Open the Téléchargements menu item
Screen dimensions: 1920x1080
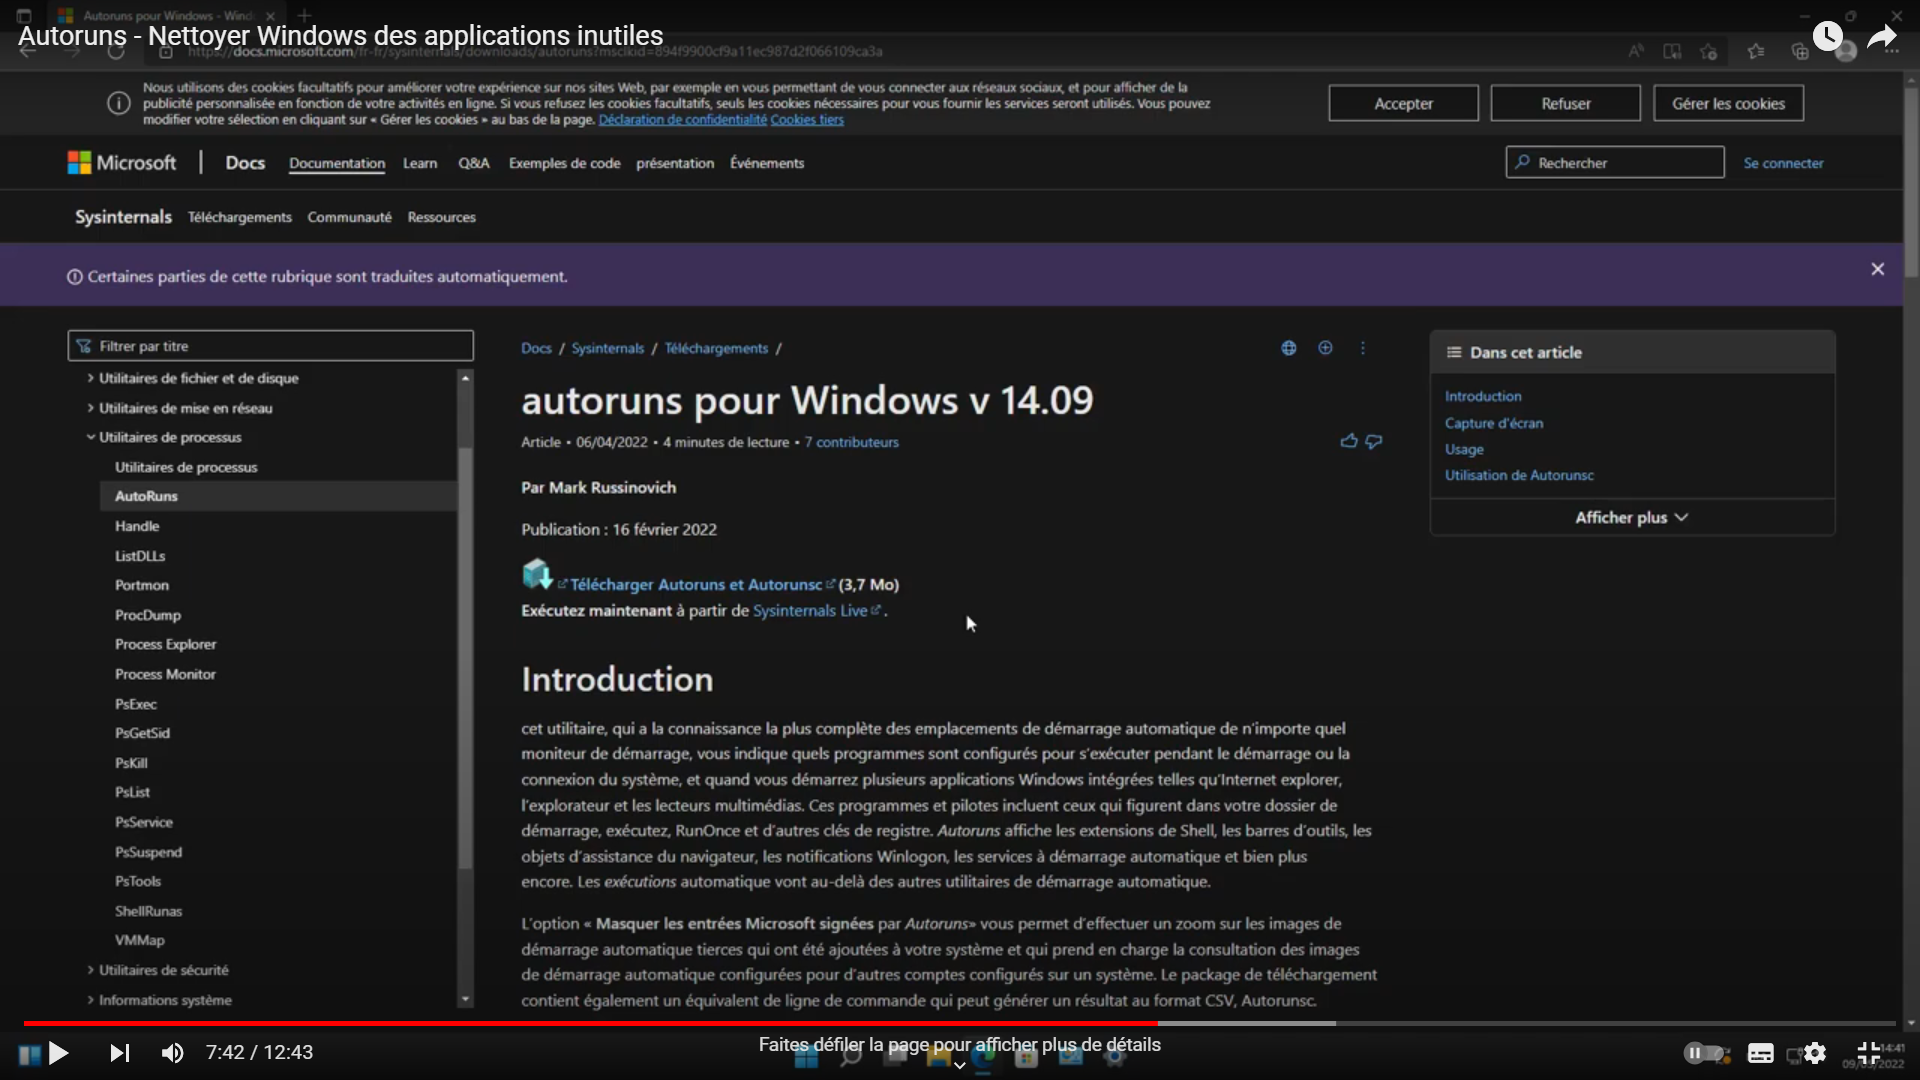239,217
